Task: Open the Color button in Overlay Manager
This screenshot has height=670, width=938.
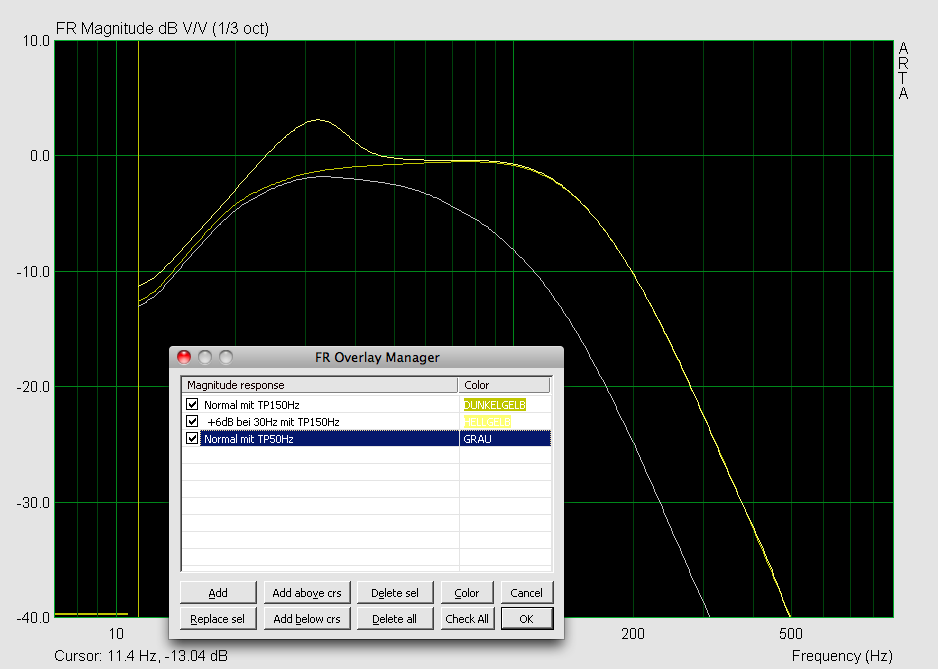Action: [x=467, y=592]
